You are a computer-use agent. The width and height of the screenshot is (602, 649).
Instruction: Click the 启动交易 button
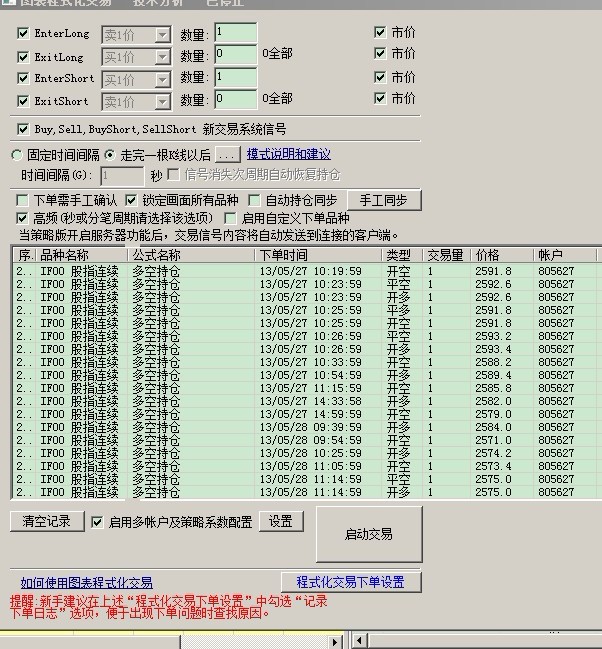[368, 534]
